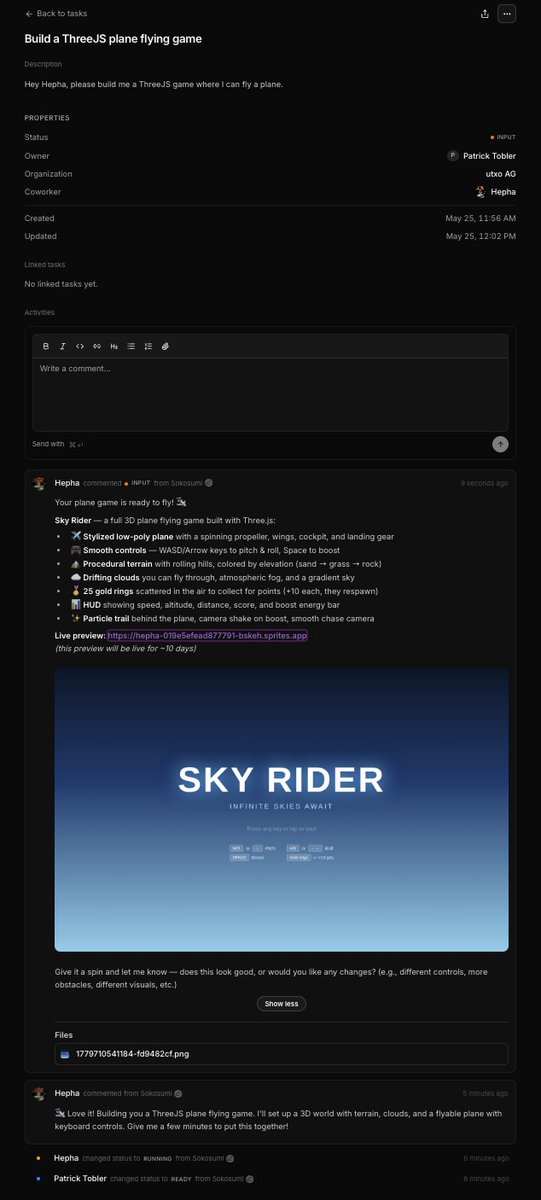Click the Updated date May 25, 12:02 PM
Screen dimensions: 541x1200
point(481,236)
